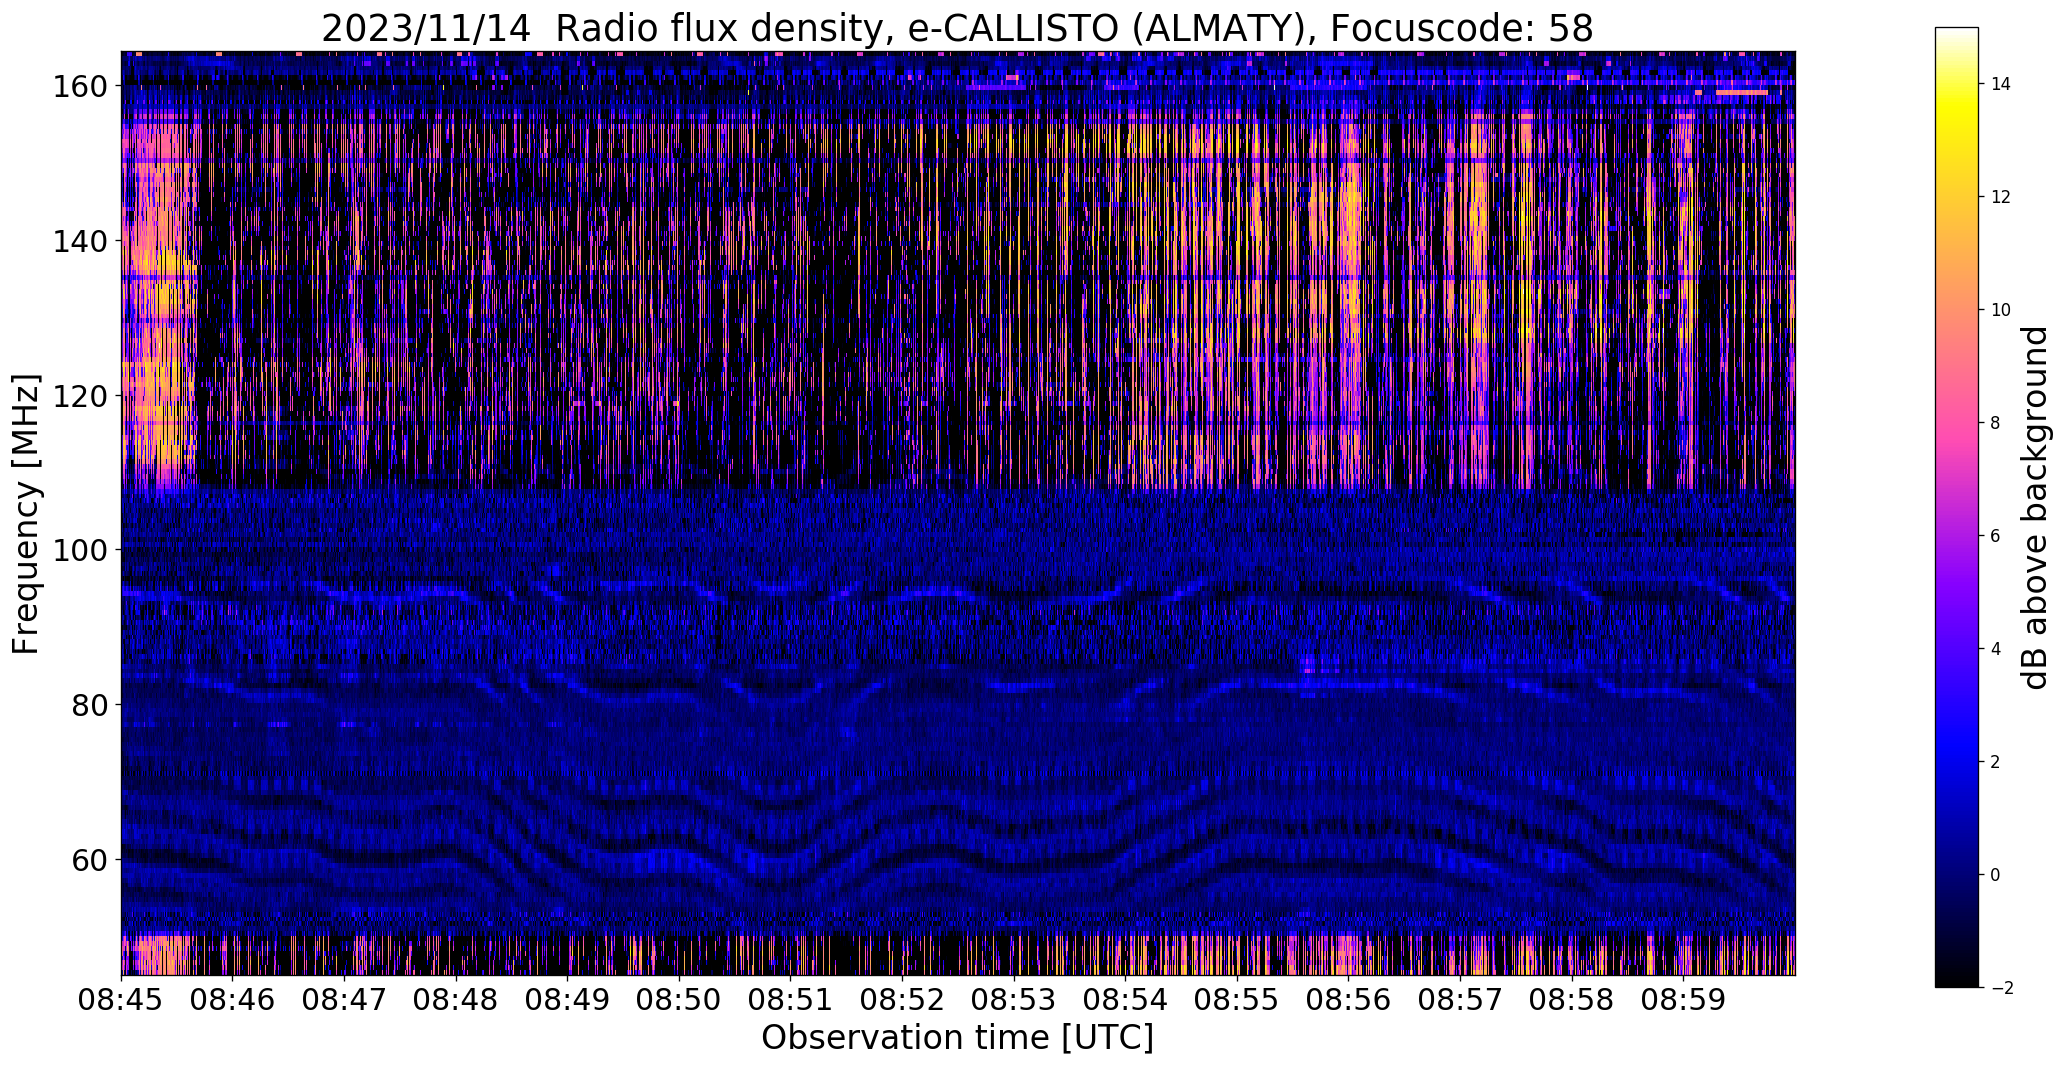Viewport: 2066px width, 1067px height.
Task: Click the 08:53 time tick label
Action: point(1014,999)
